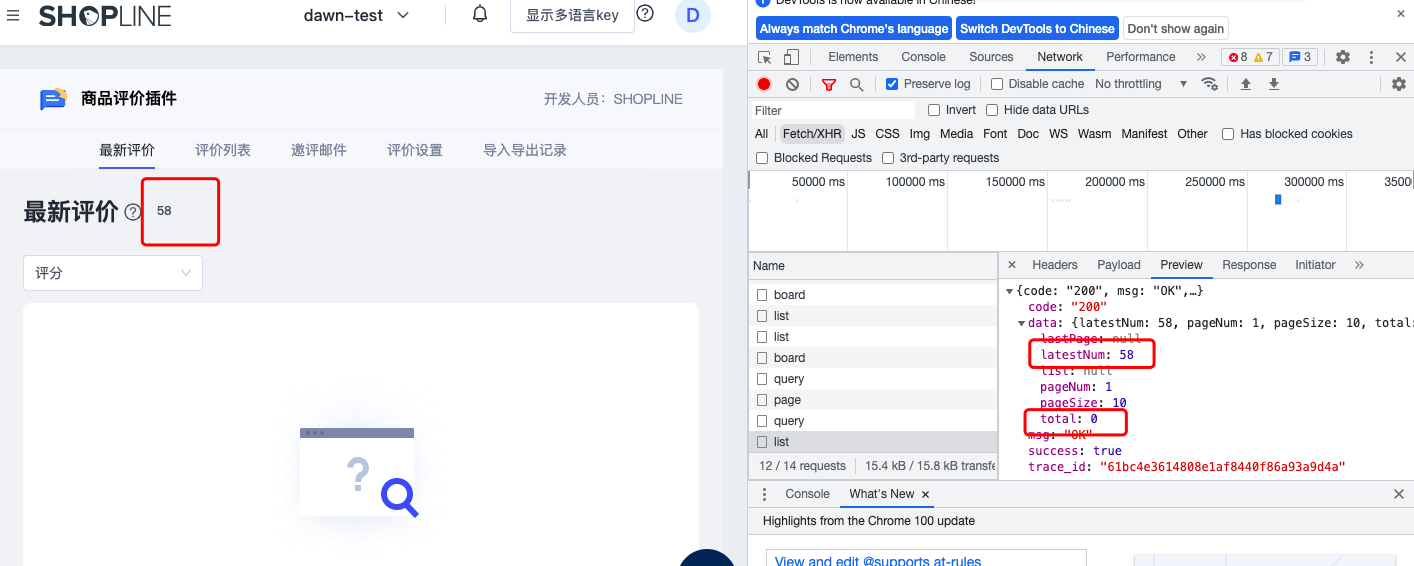Switch to Response tab

[1249, 265]
